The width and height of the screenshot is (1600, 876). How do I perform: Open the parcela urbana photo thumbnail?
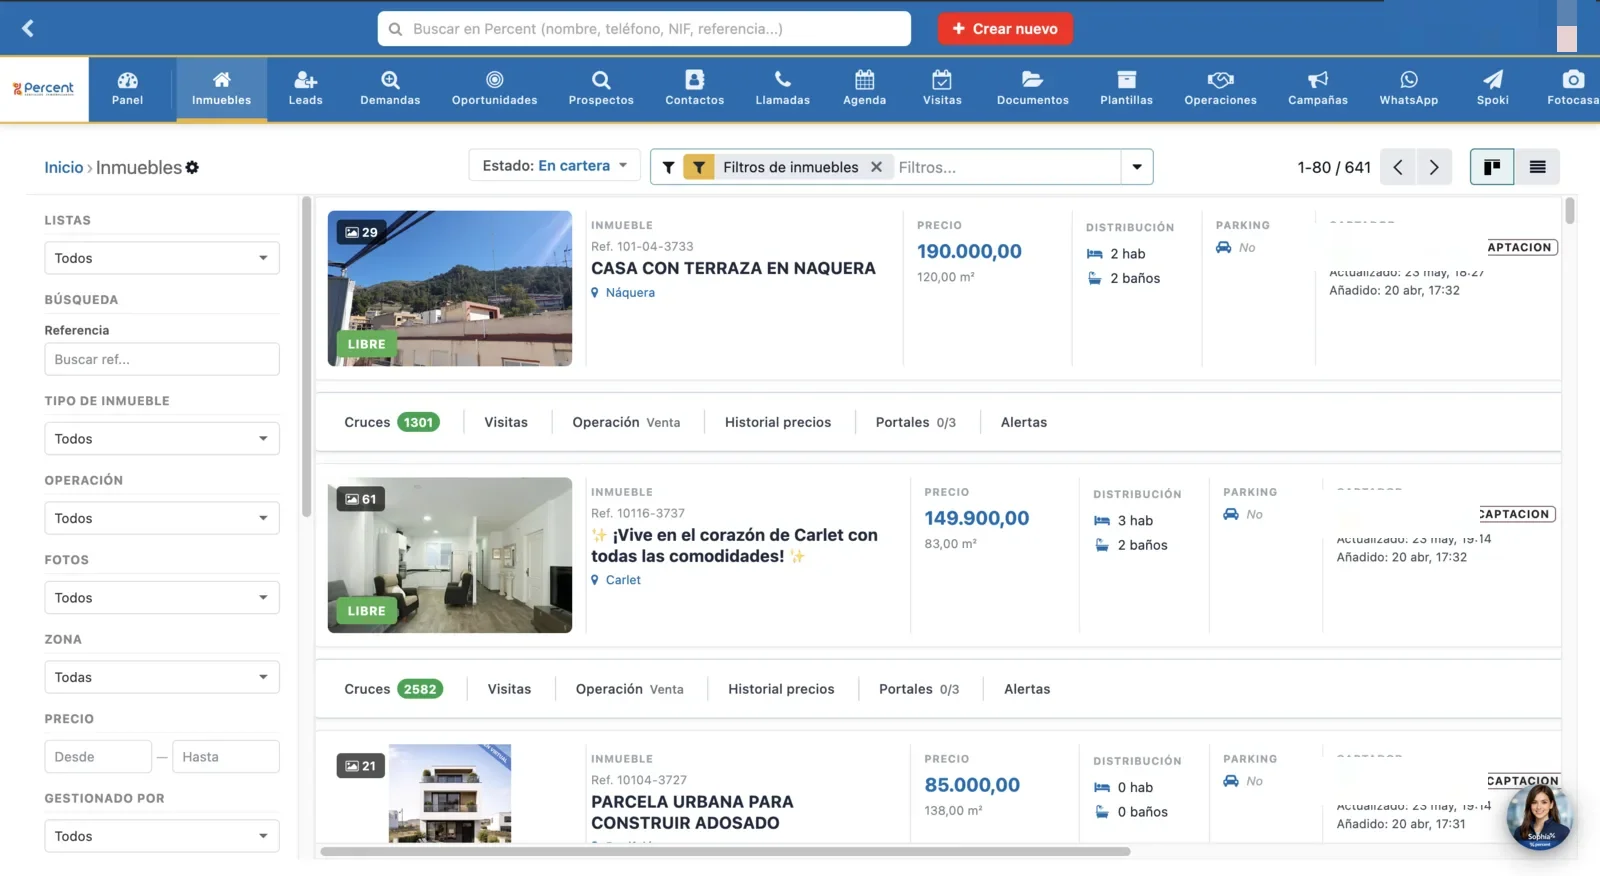(x=450, y=793)
